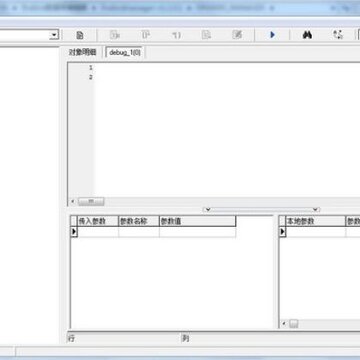
Task: Click line number 1 in the editor gutter
Action: pos(91,68)
